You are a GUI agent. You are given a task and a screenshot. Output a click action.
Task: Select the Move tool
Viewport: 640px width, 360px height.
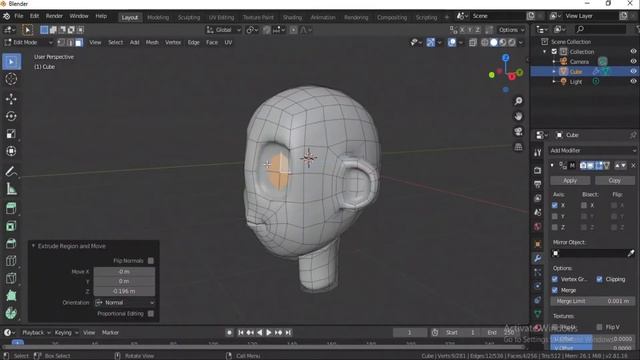tap(11, 99)
